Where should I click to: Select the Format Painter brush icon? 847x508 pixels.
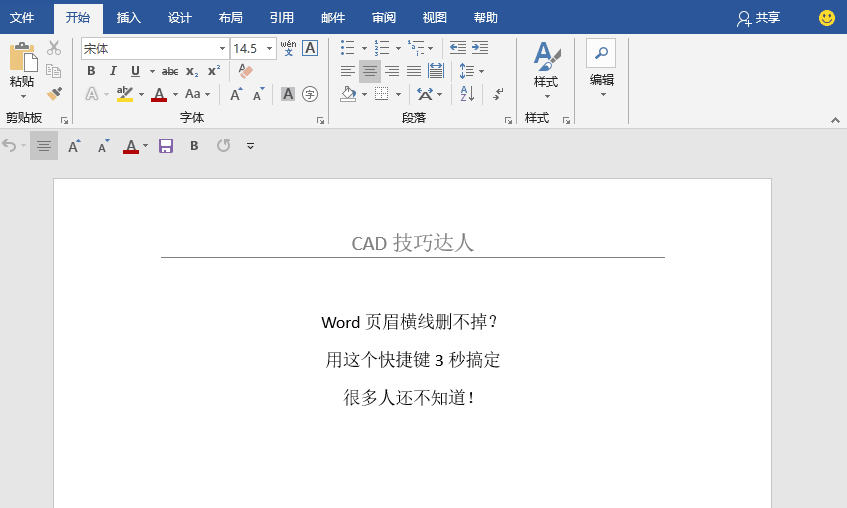[53, 93]
